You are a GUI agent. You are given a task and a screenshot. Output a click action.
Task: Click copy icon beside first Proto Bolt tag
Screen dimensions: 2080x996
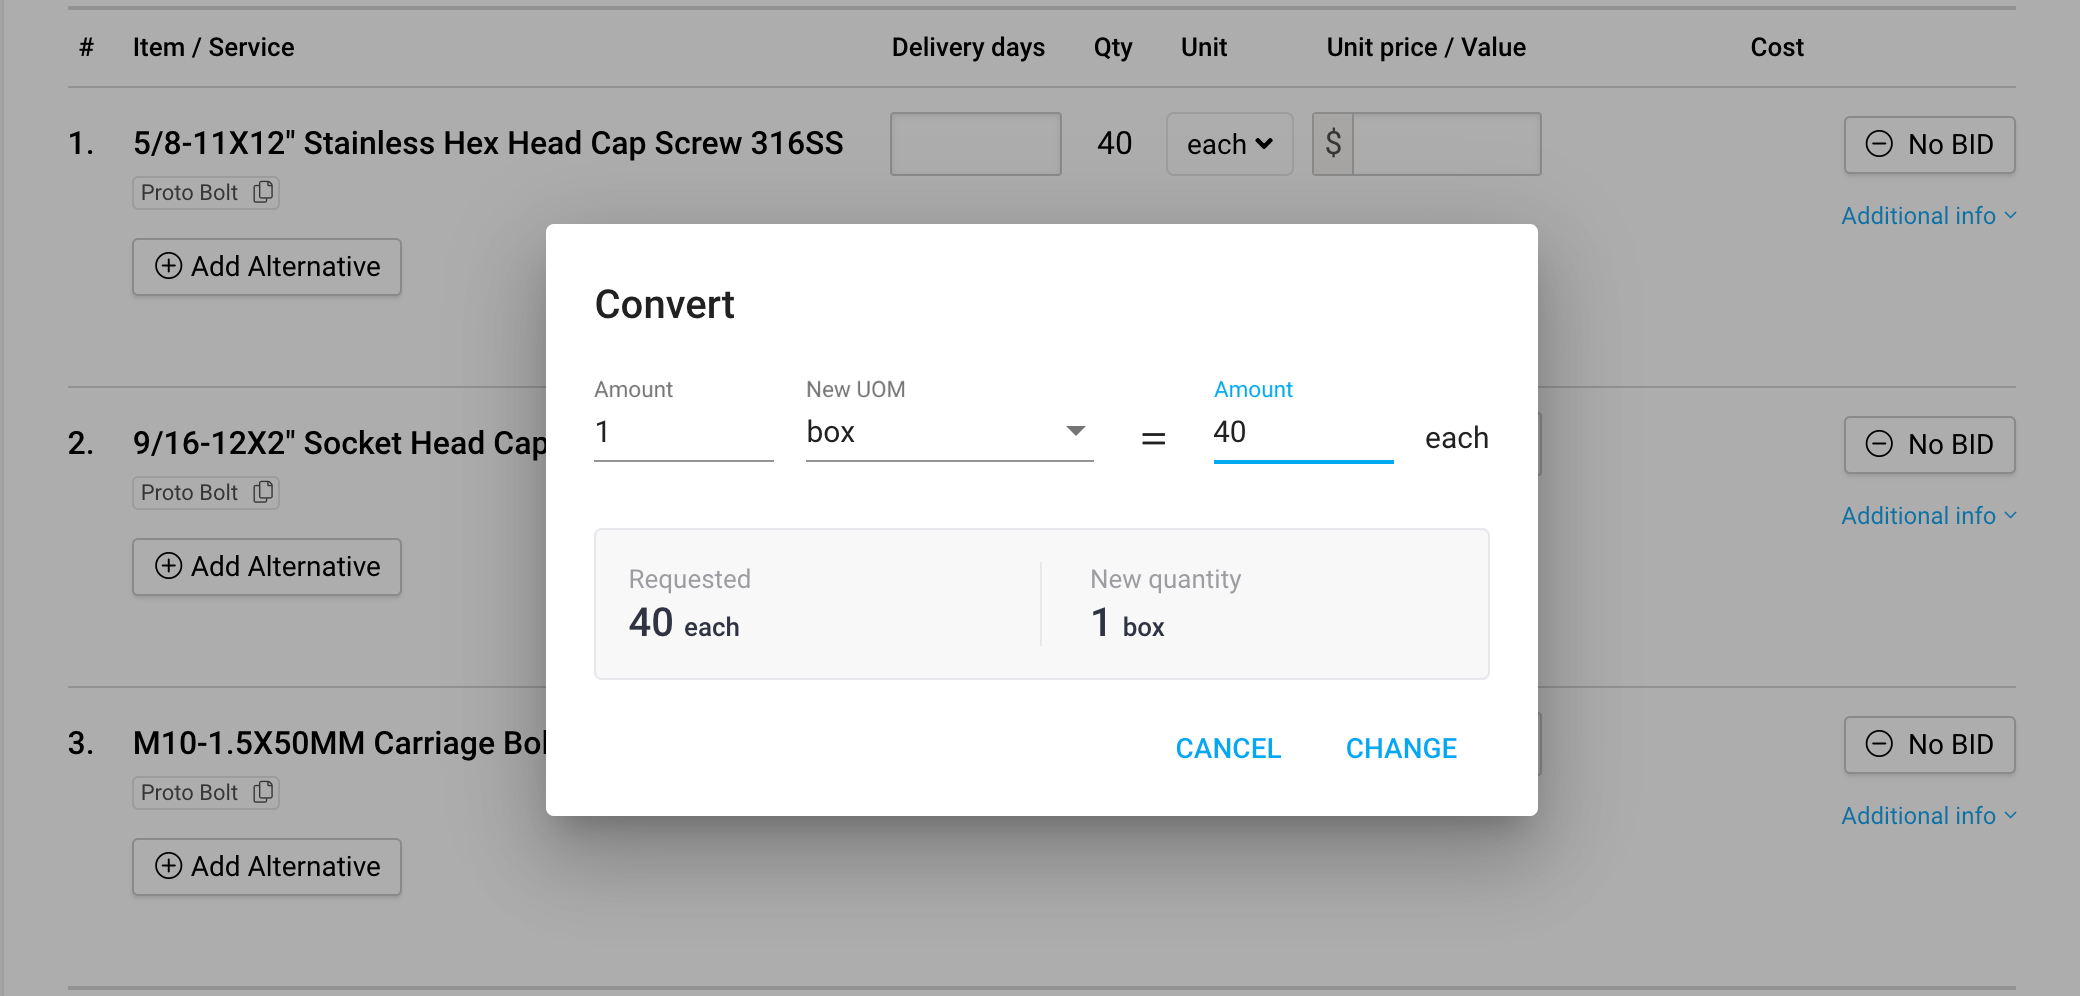coord(263,192)
